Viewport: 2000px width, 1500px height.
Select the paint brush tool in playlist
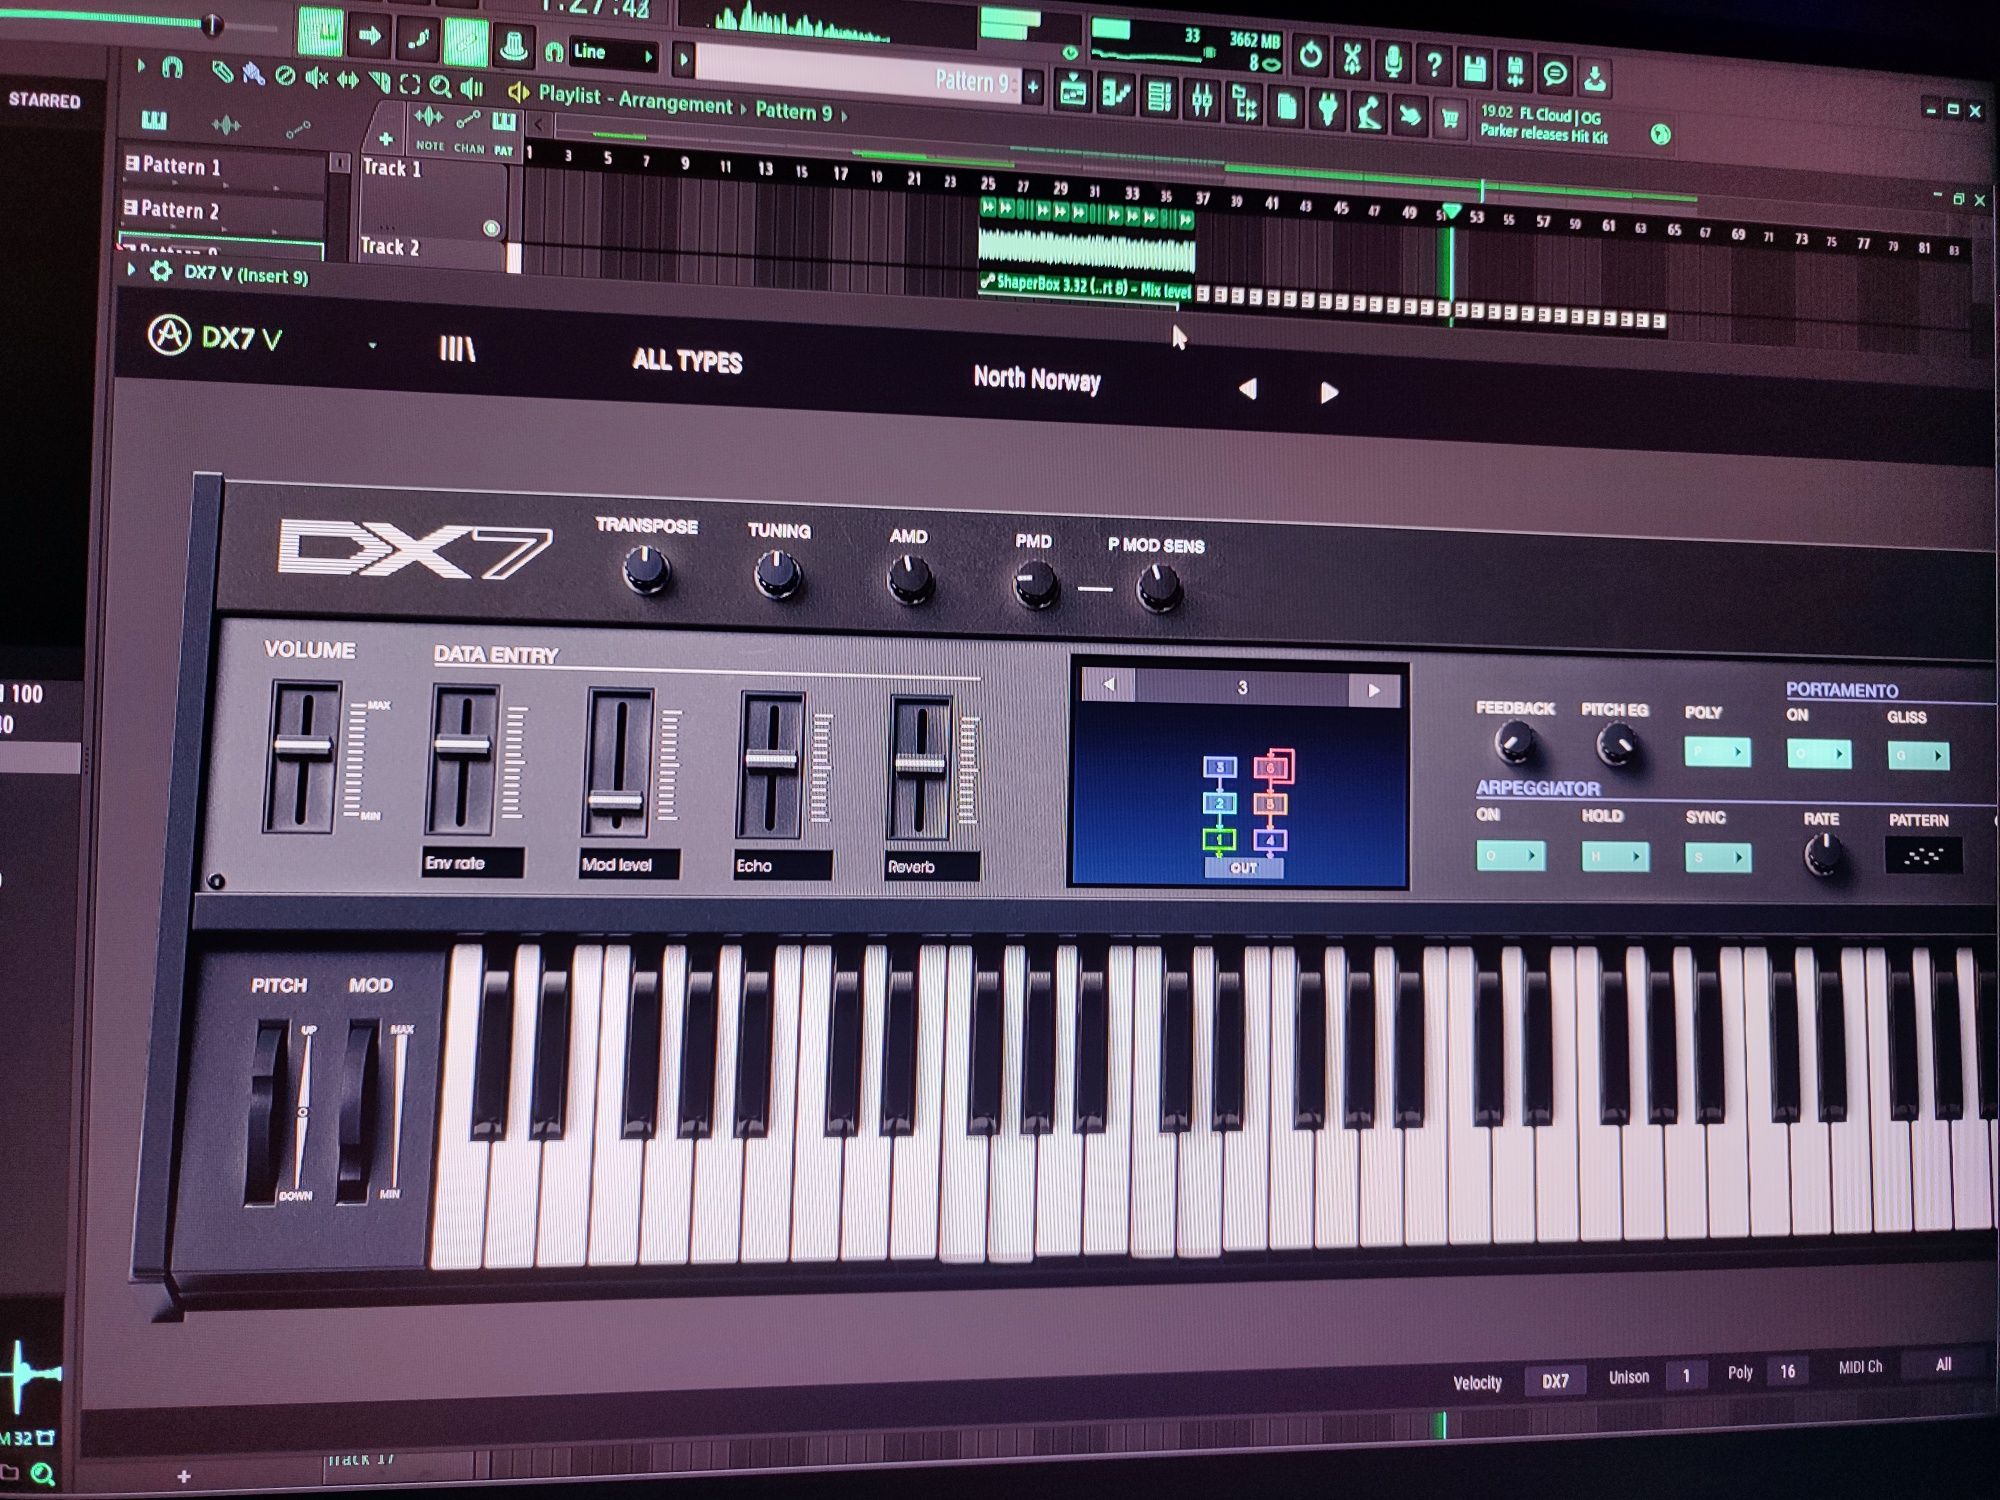coord(254,74)
